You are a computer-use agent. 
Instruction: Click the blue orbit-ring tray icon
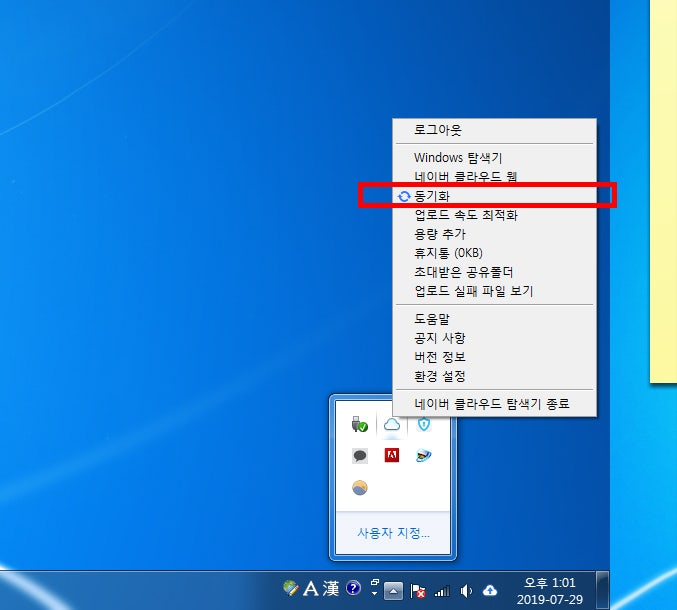click(x=424, y=455)
